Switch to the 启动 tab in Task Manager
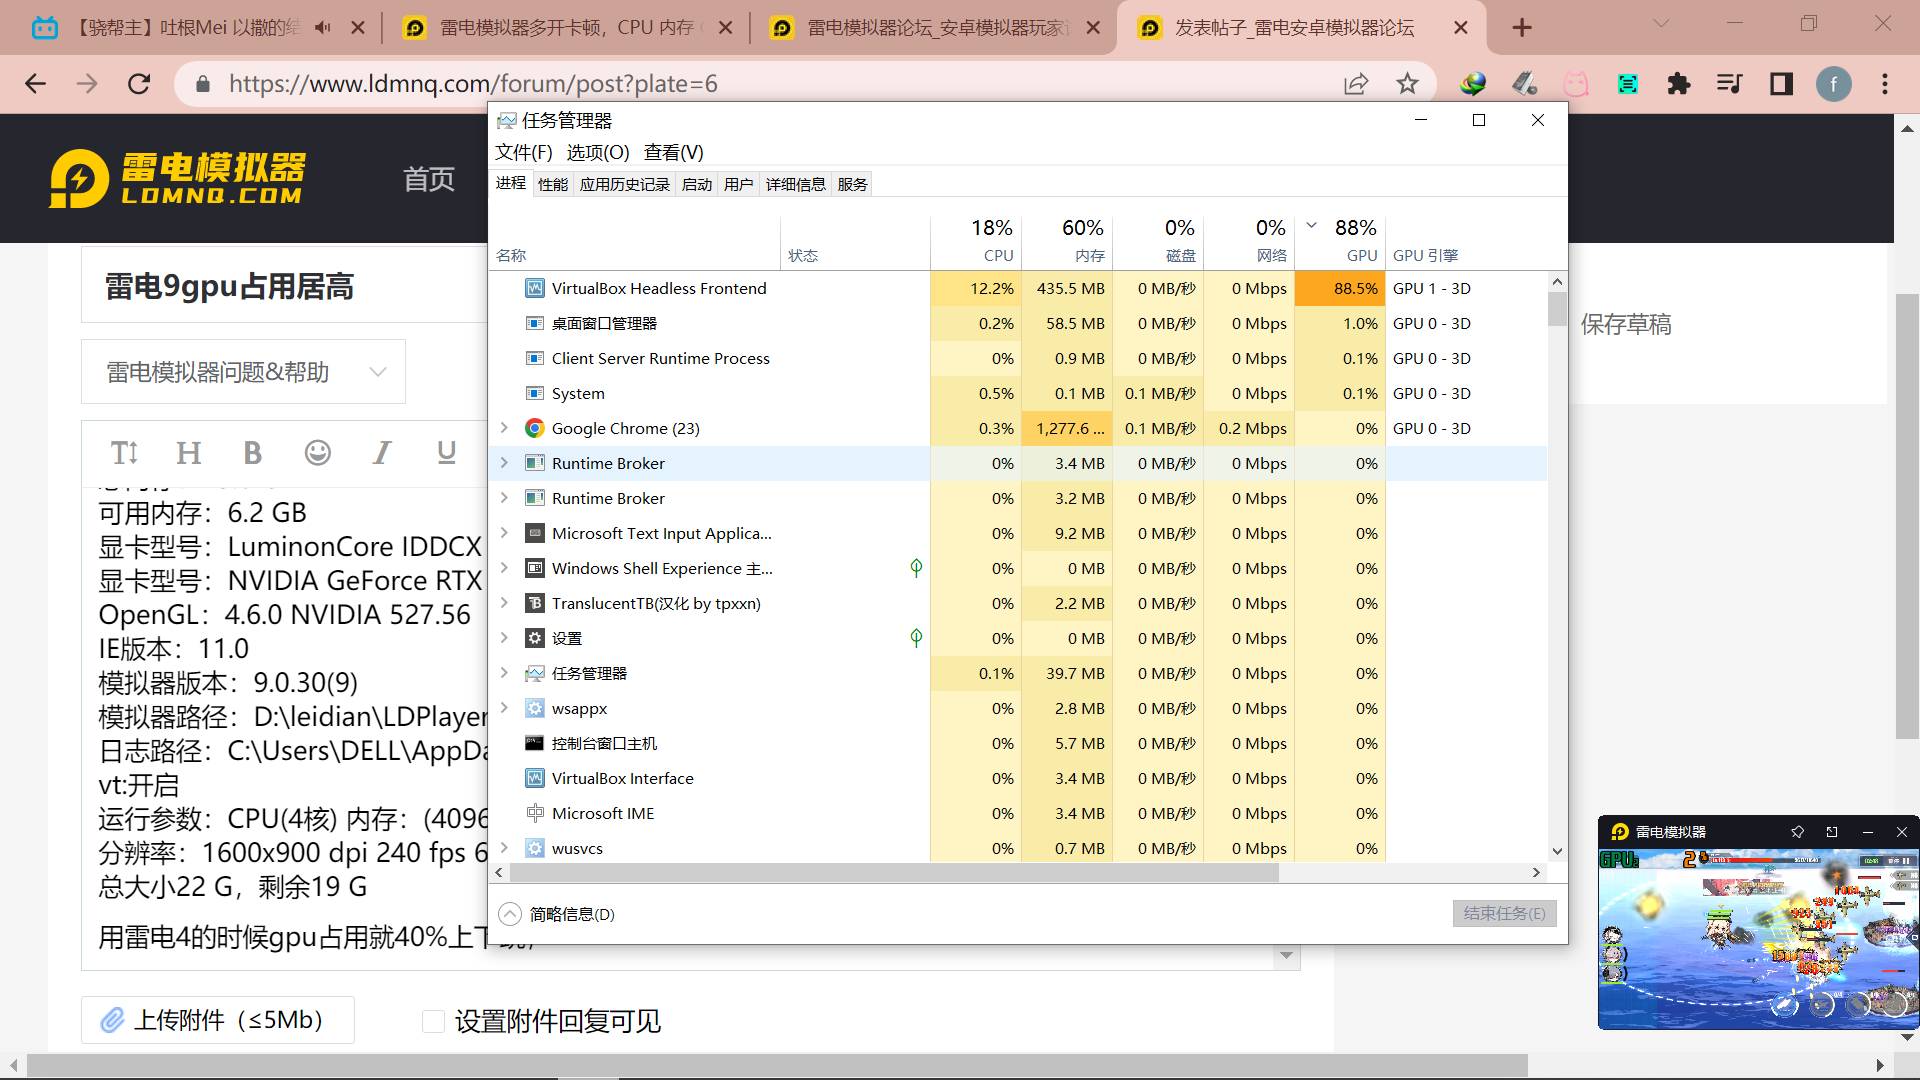Screen dimensions: 1920x1080 pos(697,184)
